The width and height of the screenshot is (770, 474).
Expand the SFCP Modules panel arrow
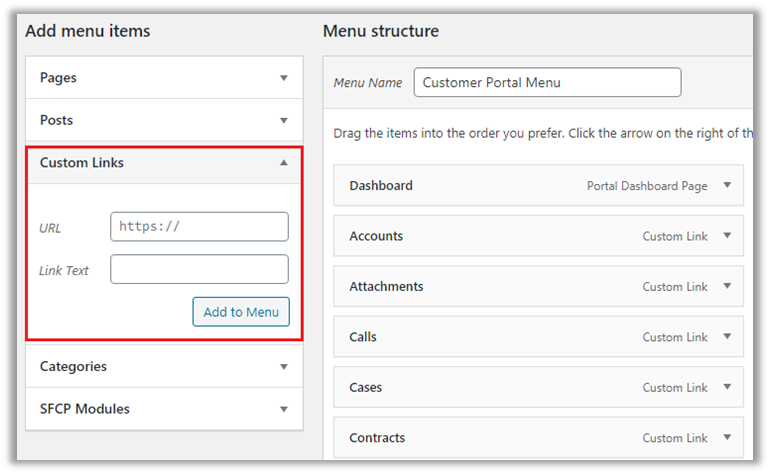[284, 409]
